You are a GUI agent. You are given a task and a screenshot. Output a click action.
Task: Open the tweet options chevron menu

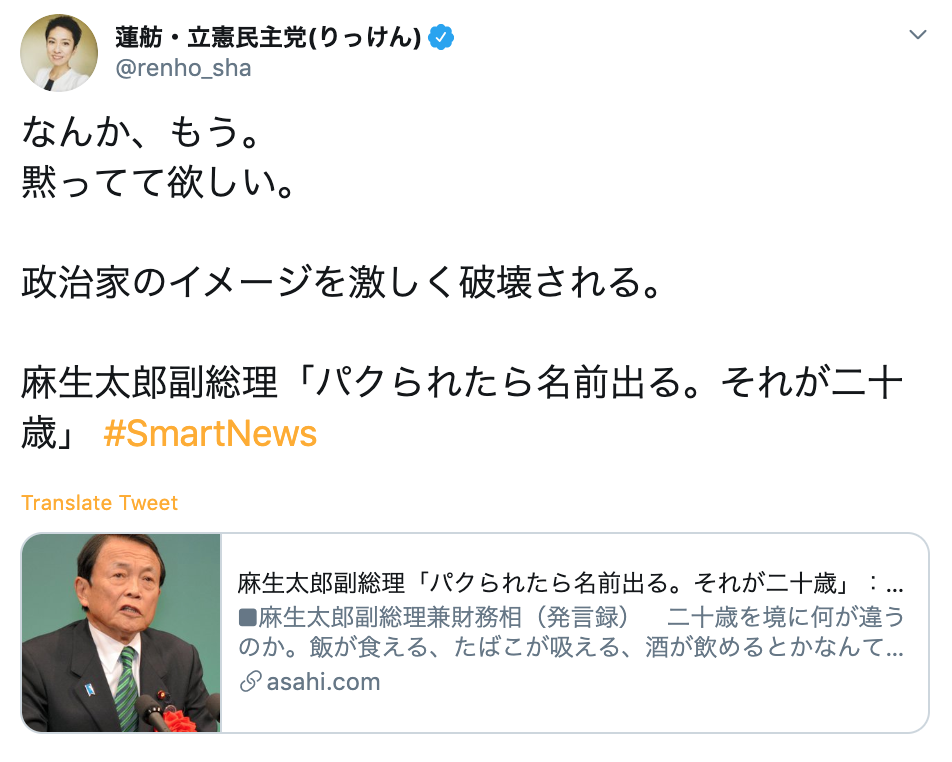point(917,35)
